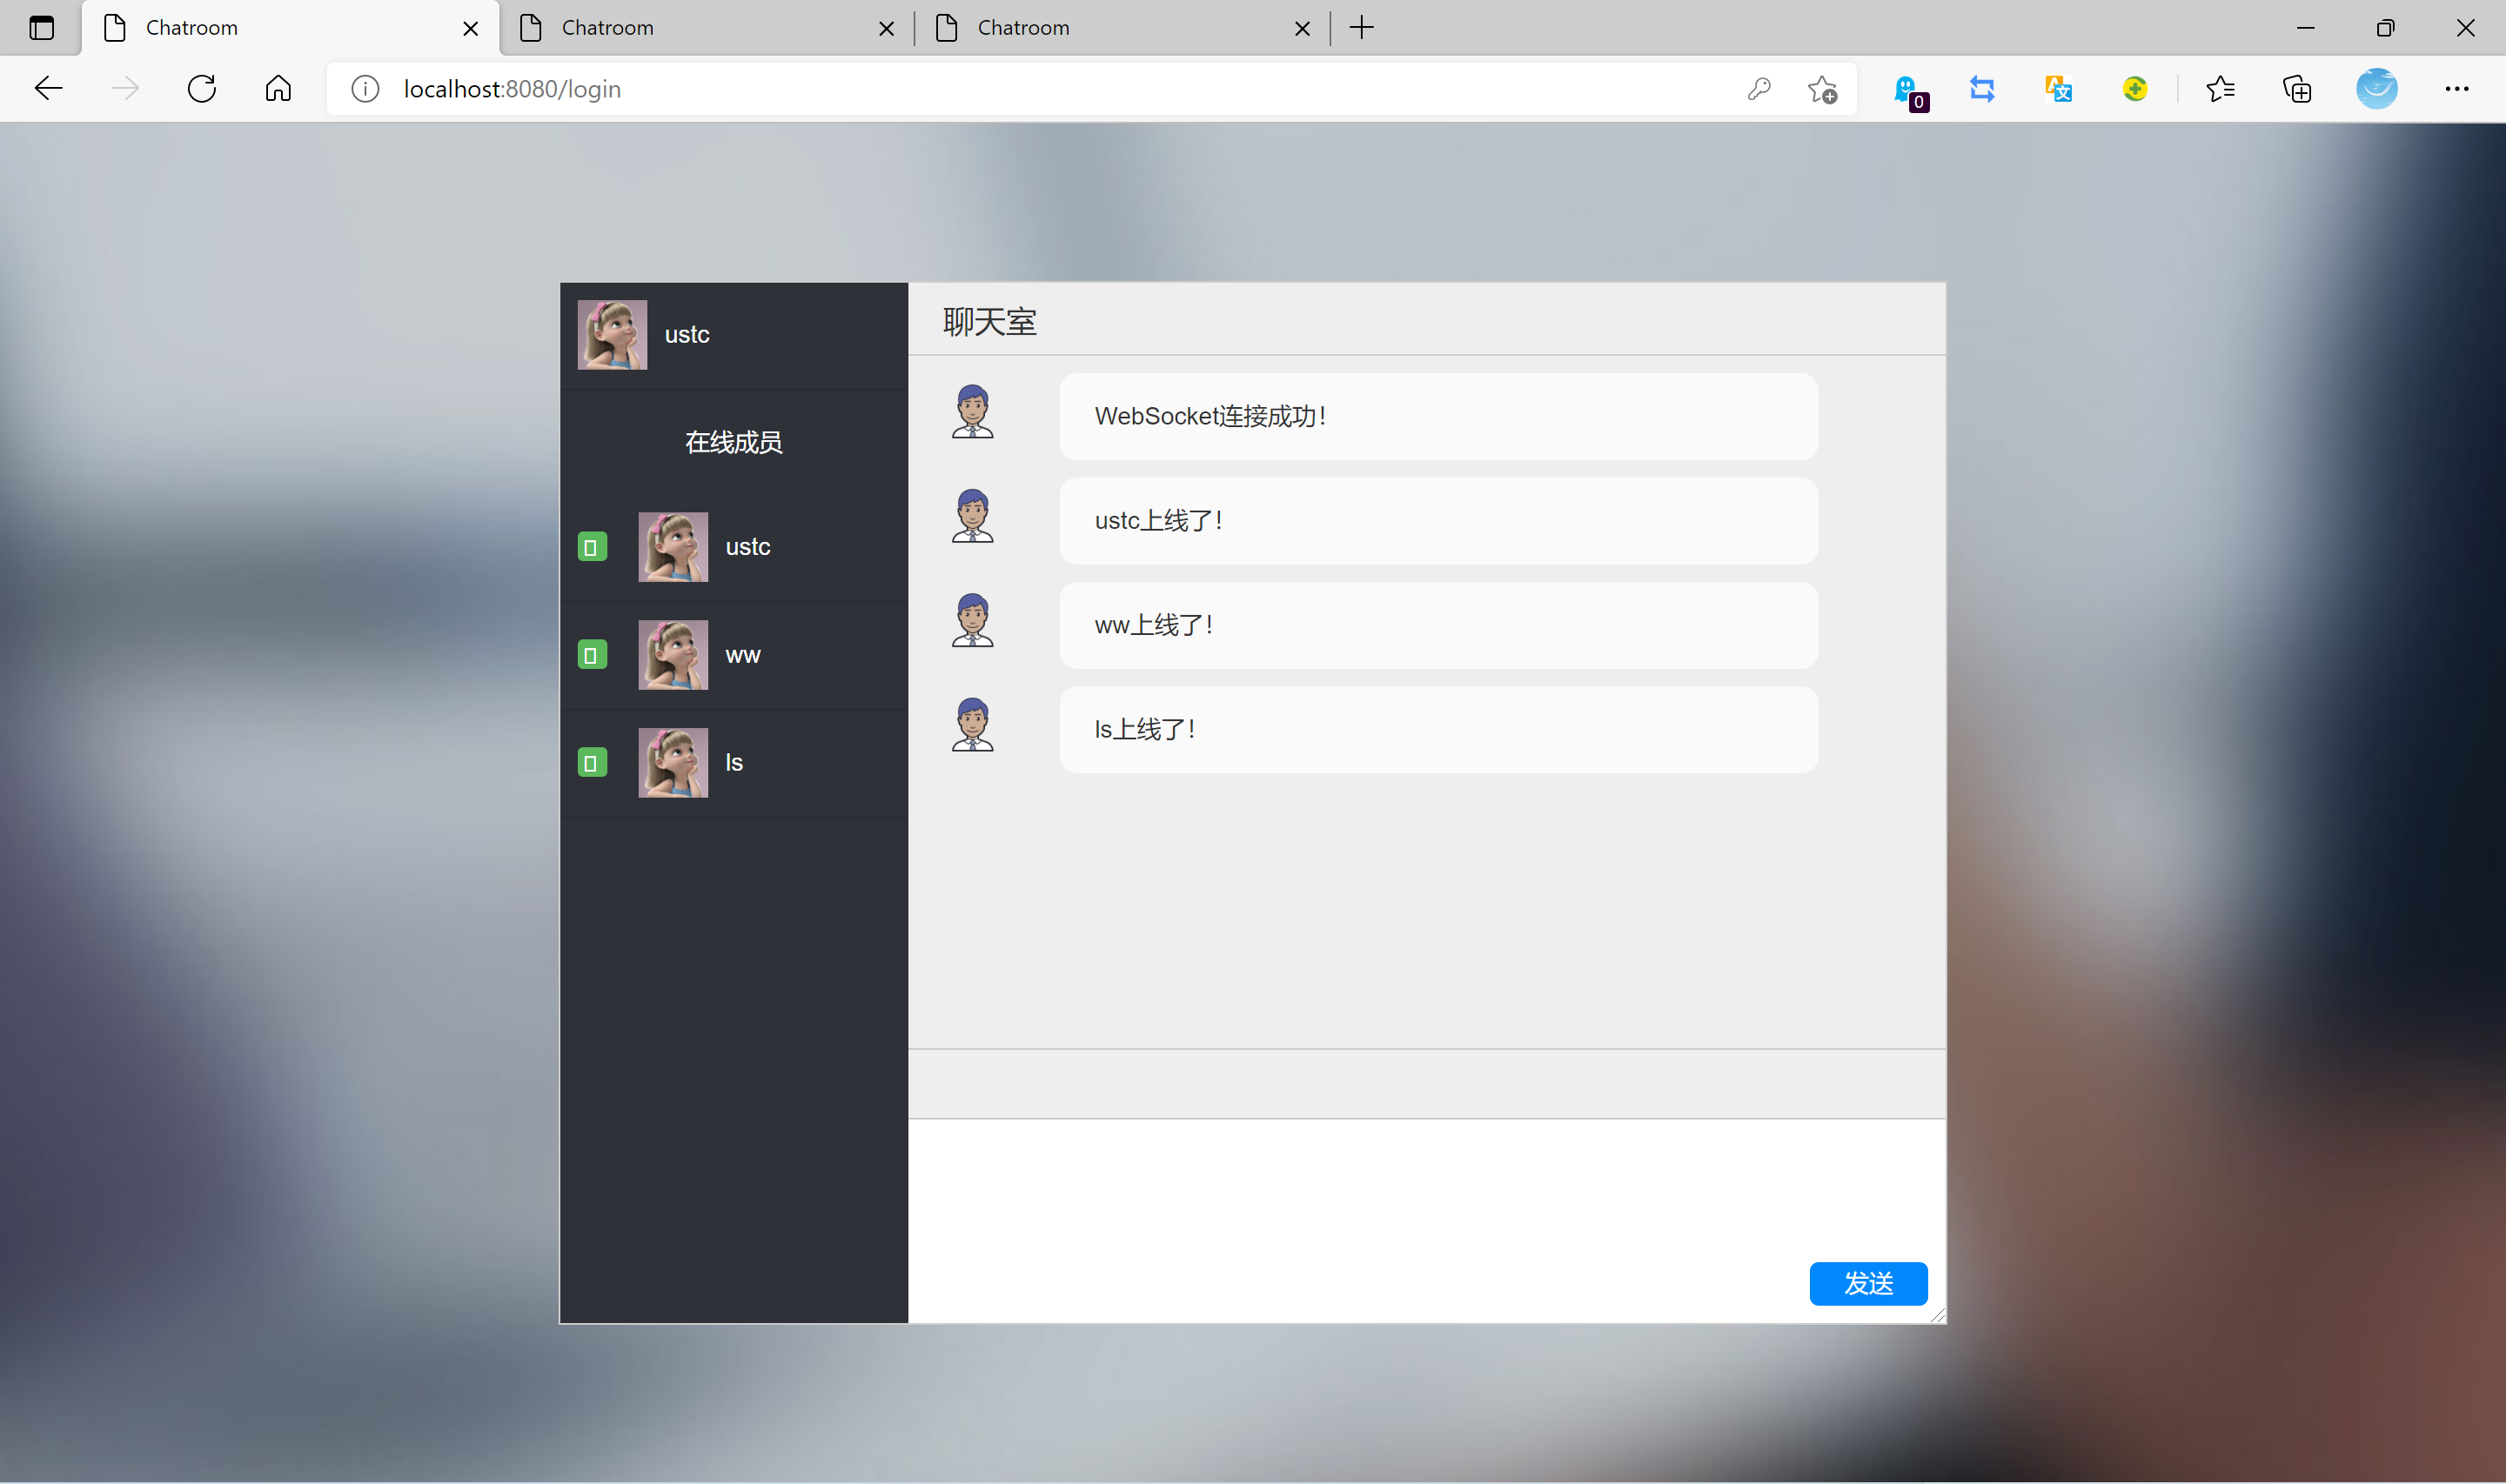Focus the chat message text area
This screenshot has height=1484, width=2506.
click(x=1427, y=1220)
